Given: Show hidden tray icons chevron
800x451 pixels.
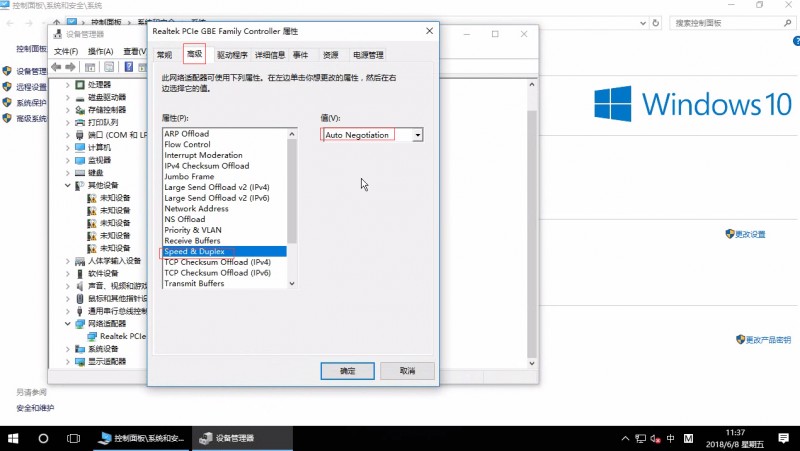Looking at the screenshot, I should click(626, 438).
